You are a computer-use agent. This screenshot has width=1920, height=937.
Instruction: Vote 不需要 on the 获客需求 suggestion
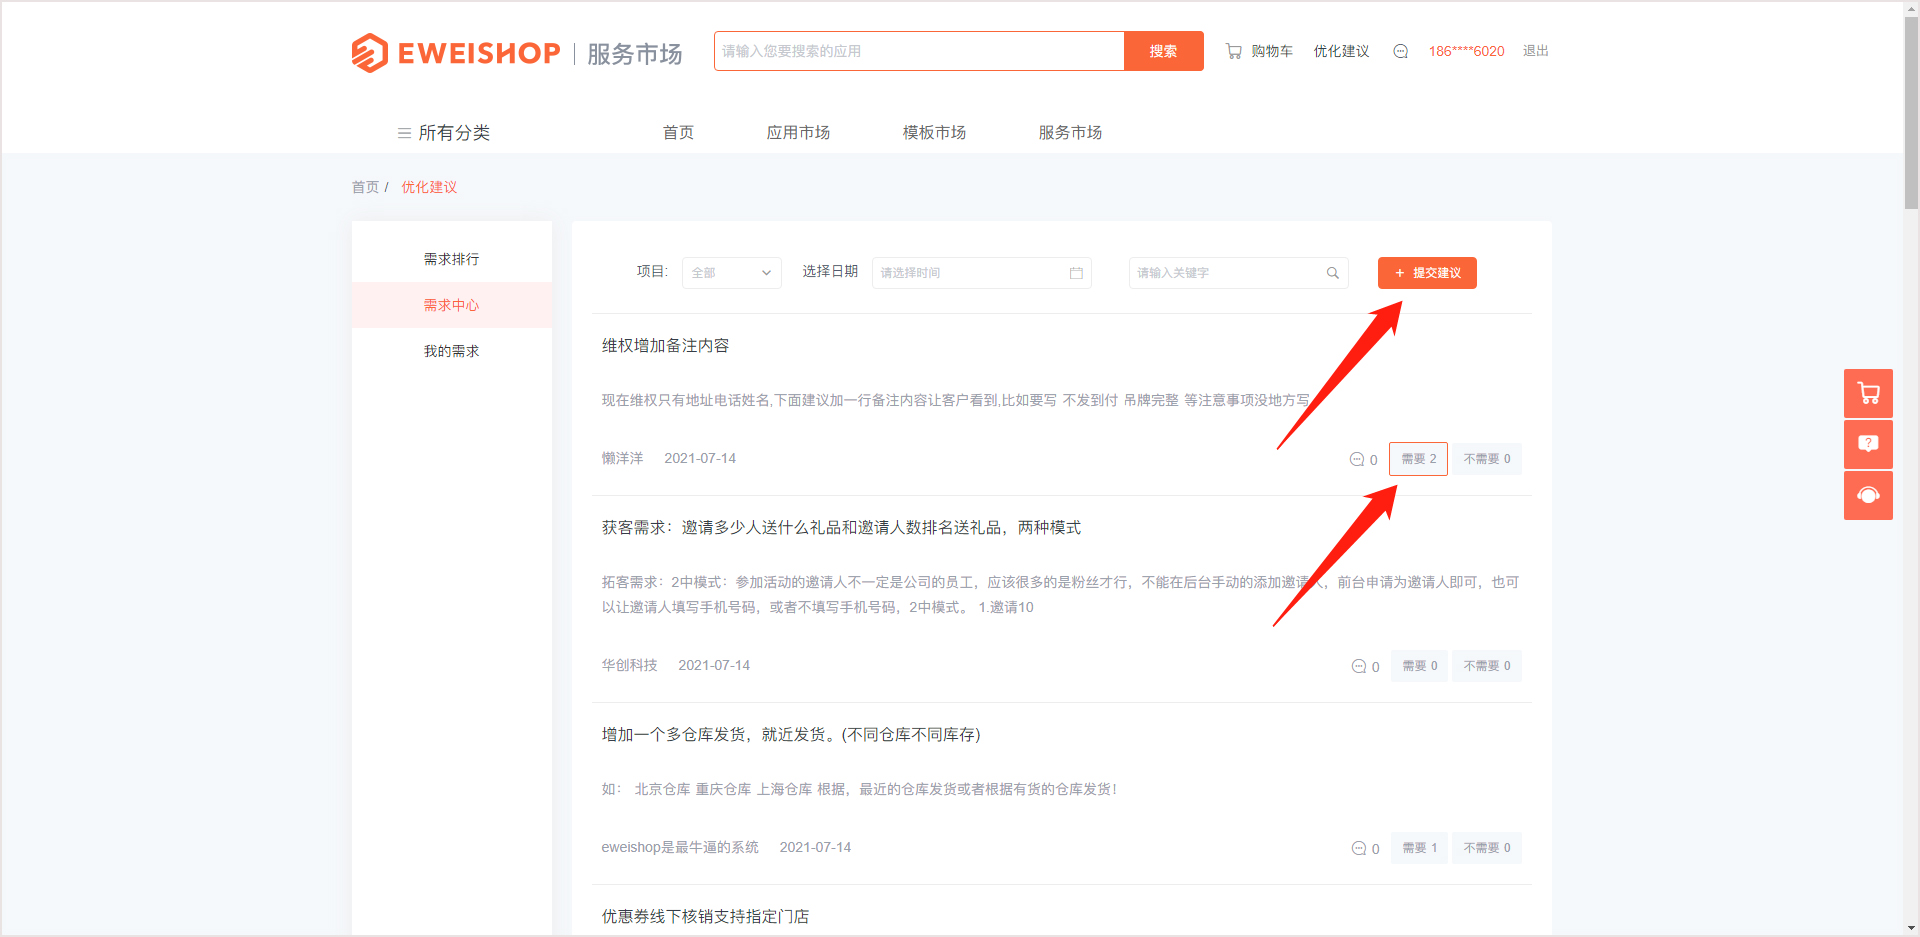(1486, 666)
